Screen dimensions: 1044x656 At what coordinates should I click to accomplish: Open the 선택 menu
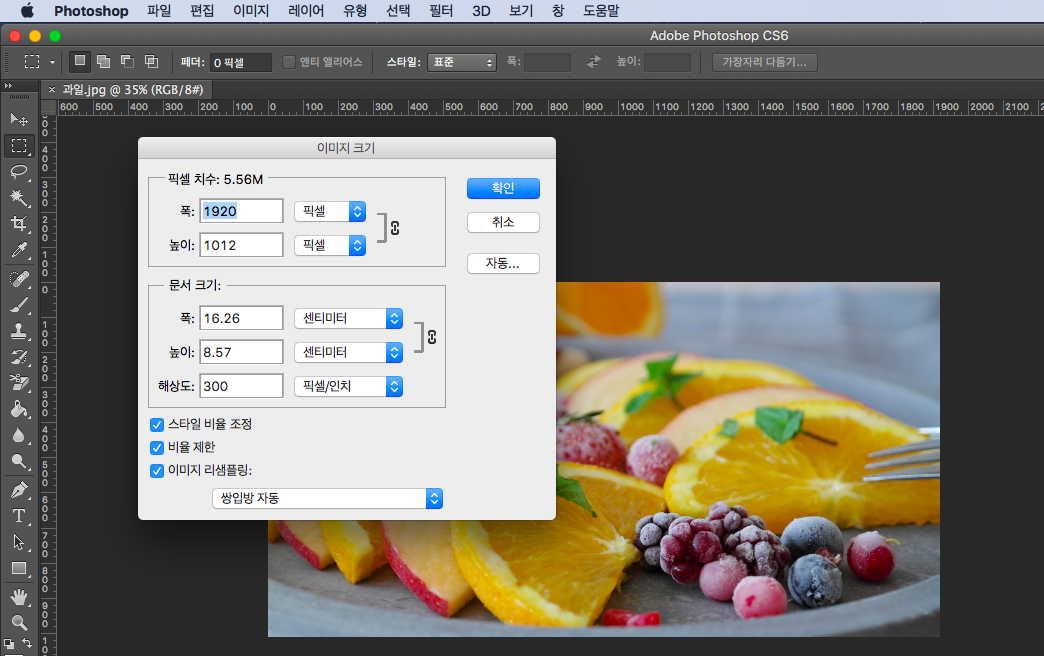point(398,11)
